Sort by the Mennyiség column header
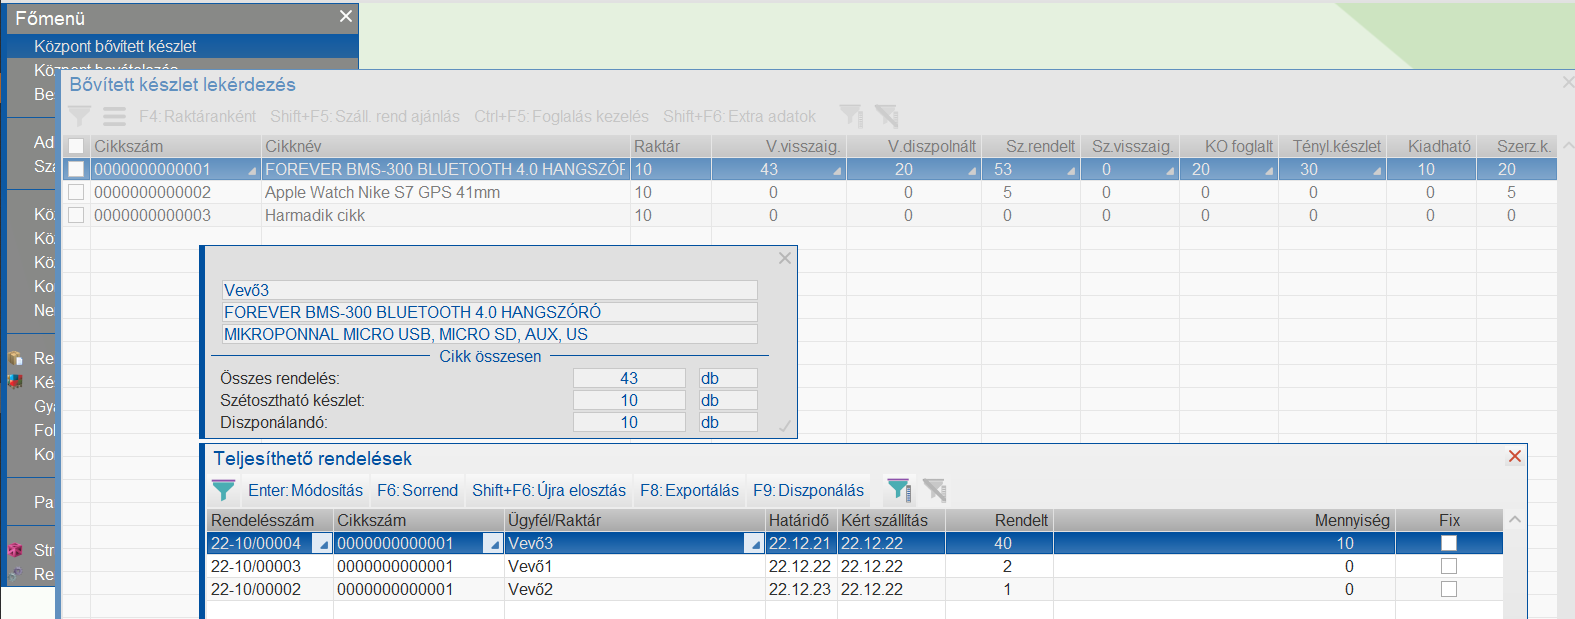This screenshot has height=619, width=1575. tap(1224, 520)
